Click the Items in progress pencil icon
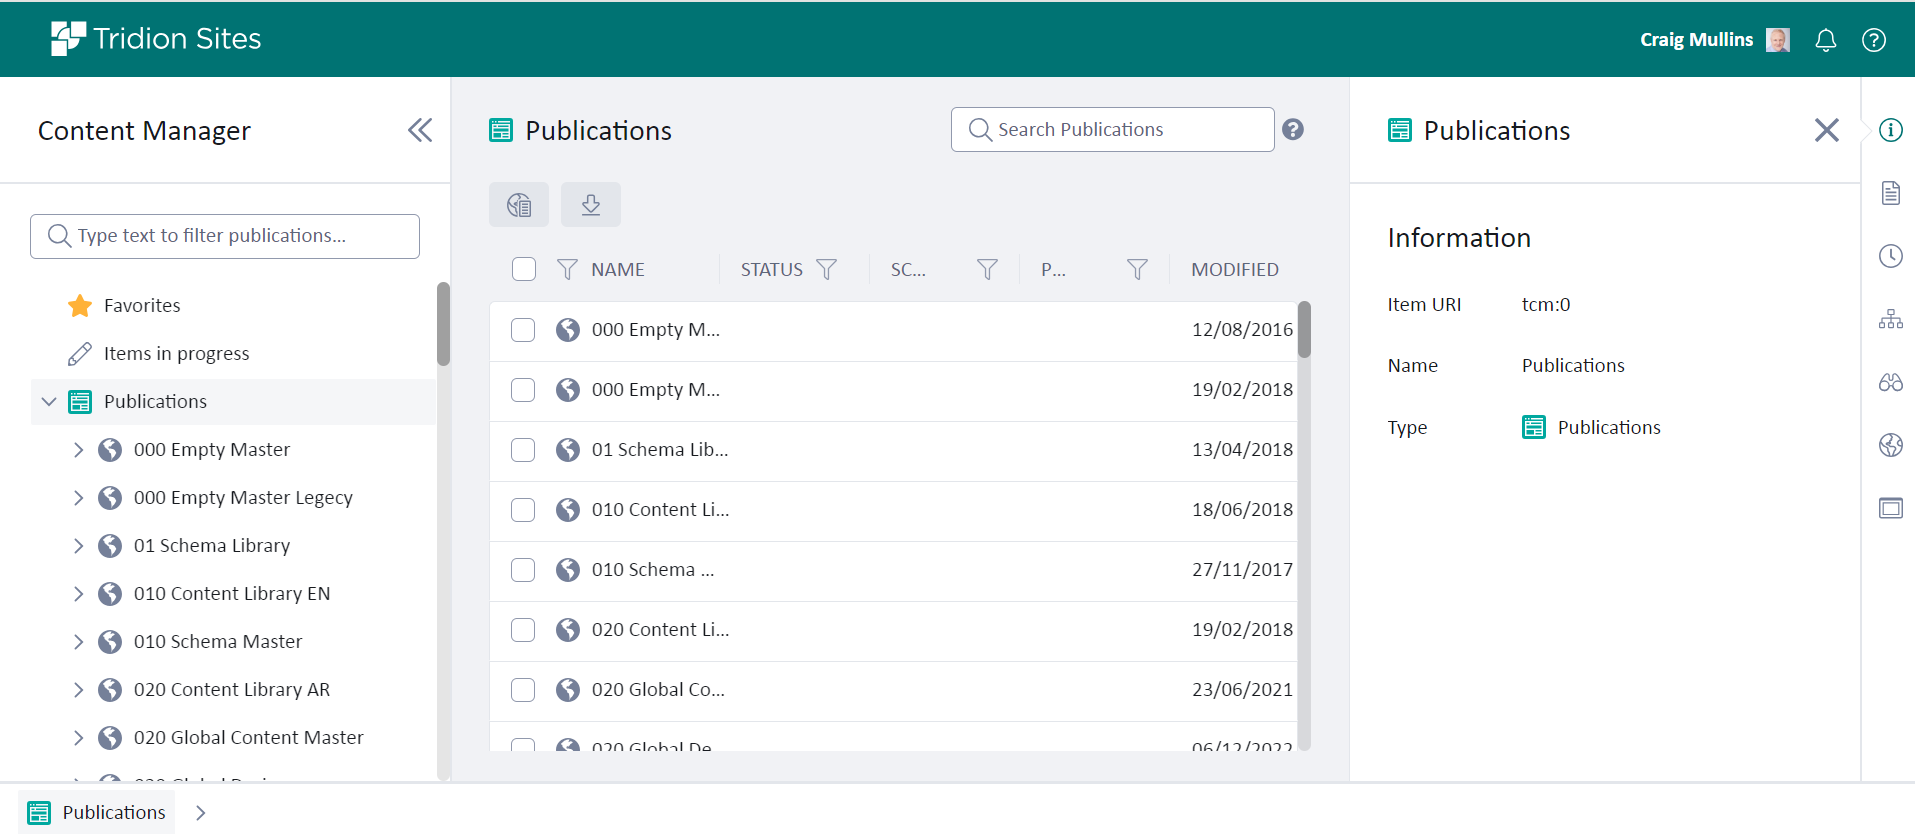This screenshot has height=834, width=1915. pyautogui.click(x=80, y=353)
